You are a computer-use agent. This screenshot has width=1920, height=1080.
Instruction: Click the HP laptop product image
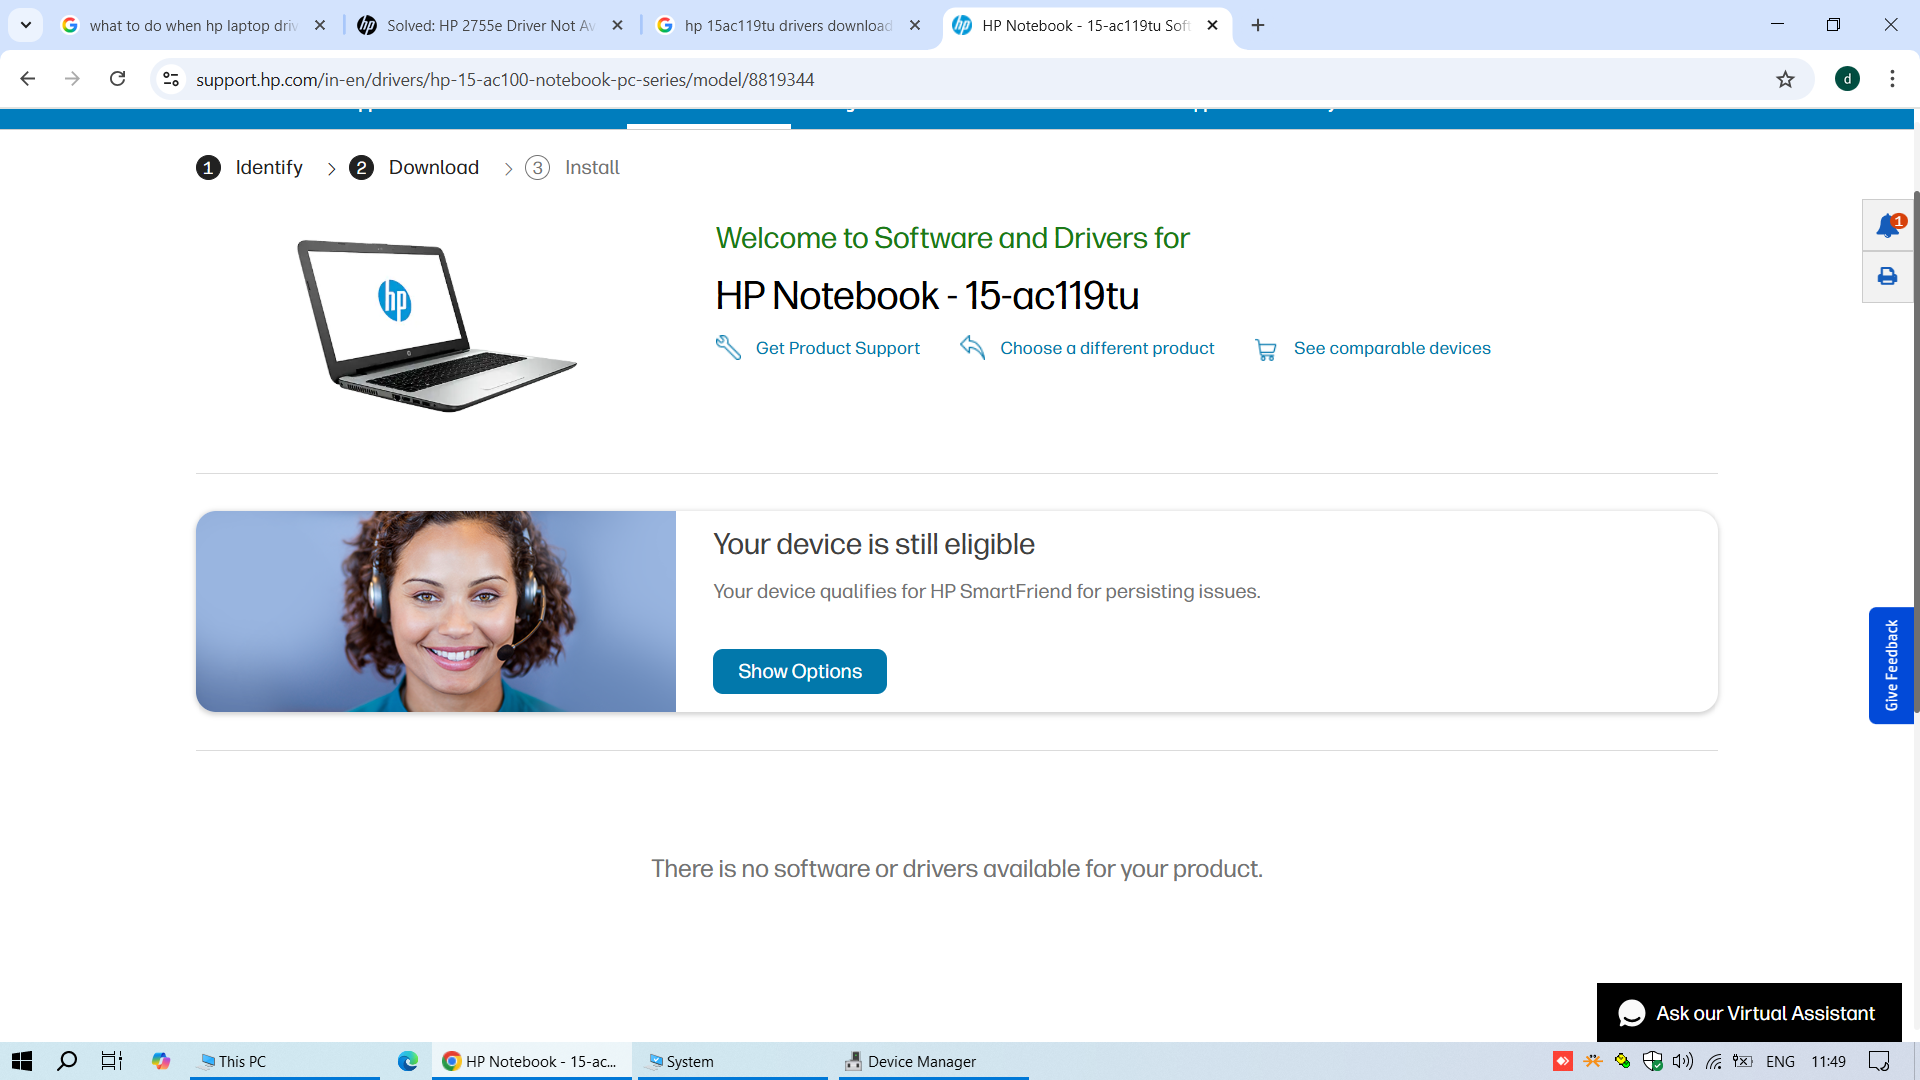[436, 325]
